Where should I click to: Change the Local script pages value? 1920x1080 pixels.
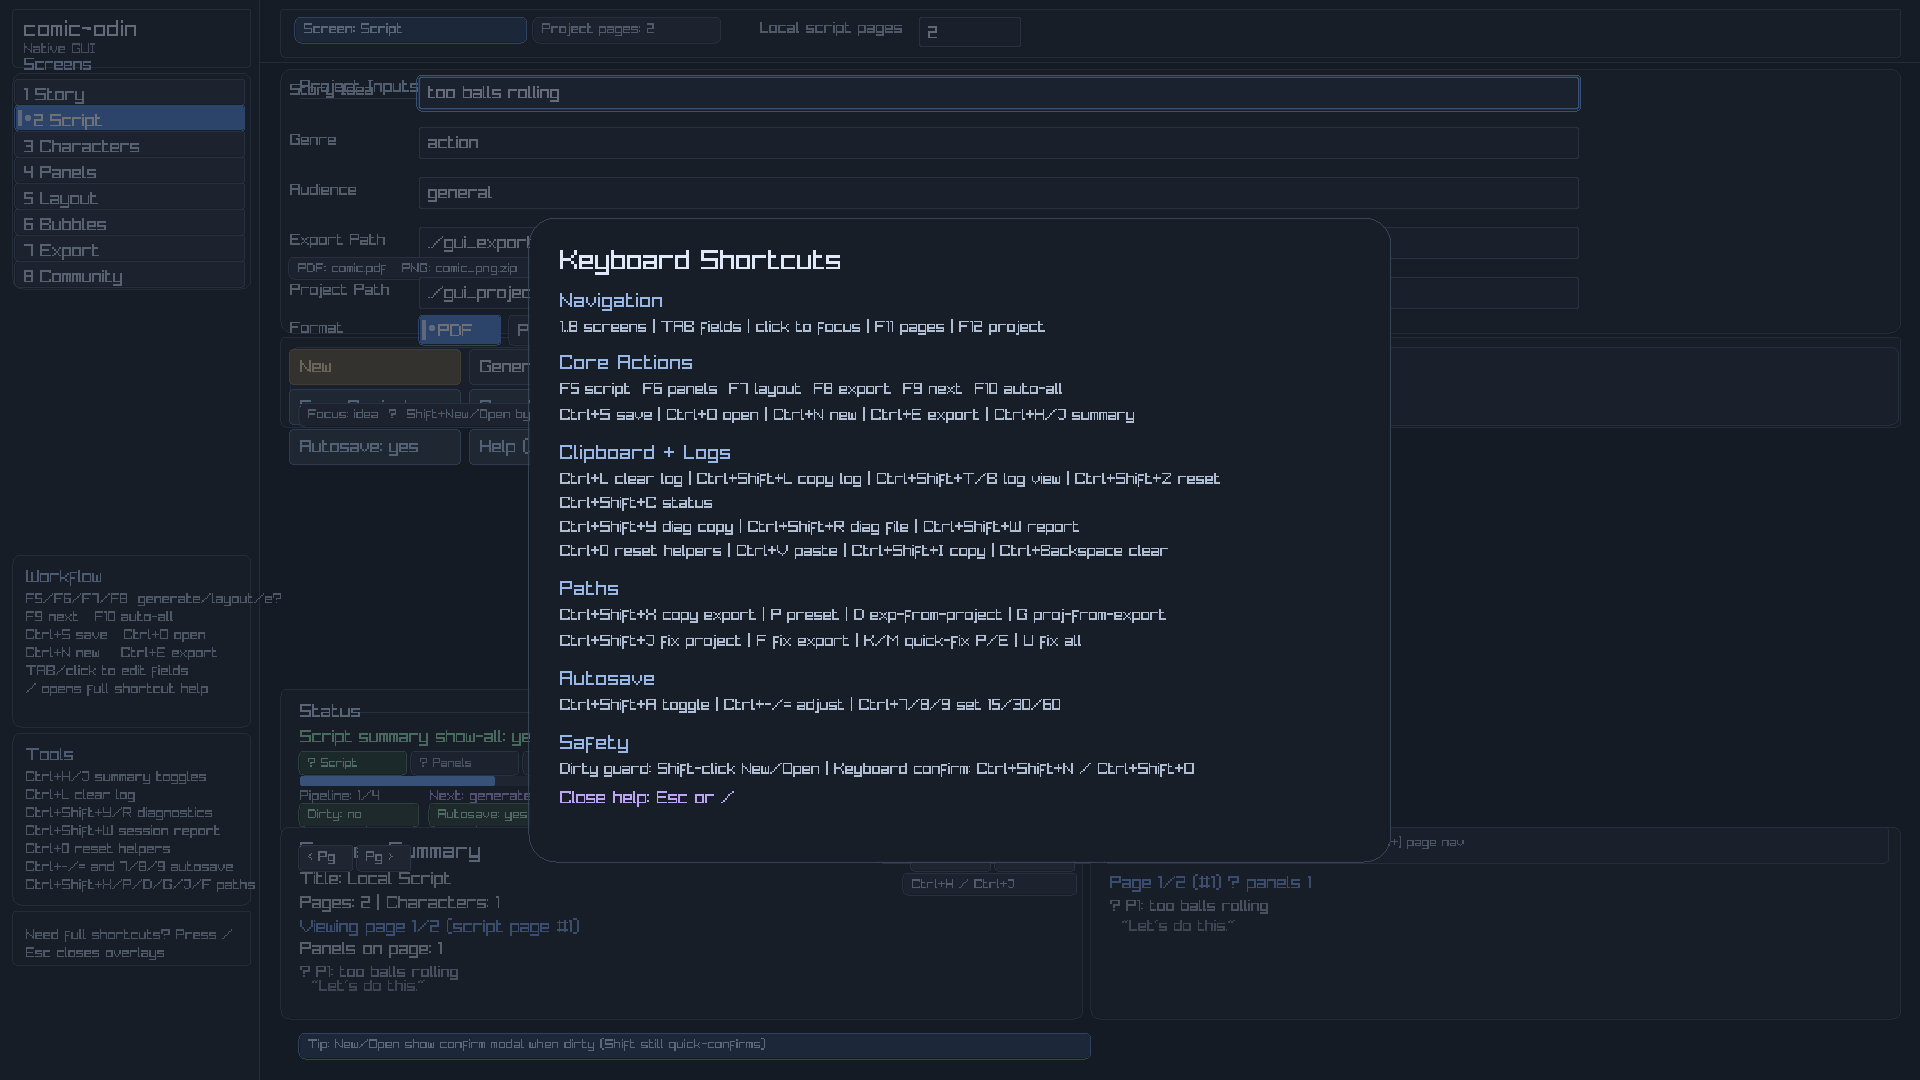[x=969, y=32]
